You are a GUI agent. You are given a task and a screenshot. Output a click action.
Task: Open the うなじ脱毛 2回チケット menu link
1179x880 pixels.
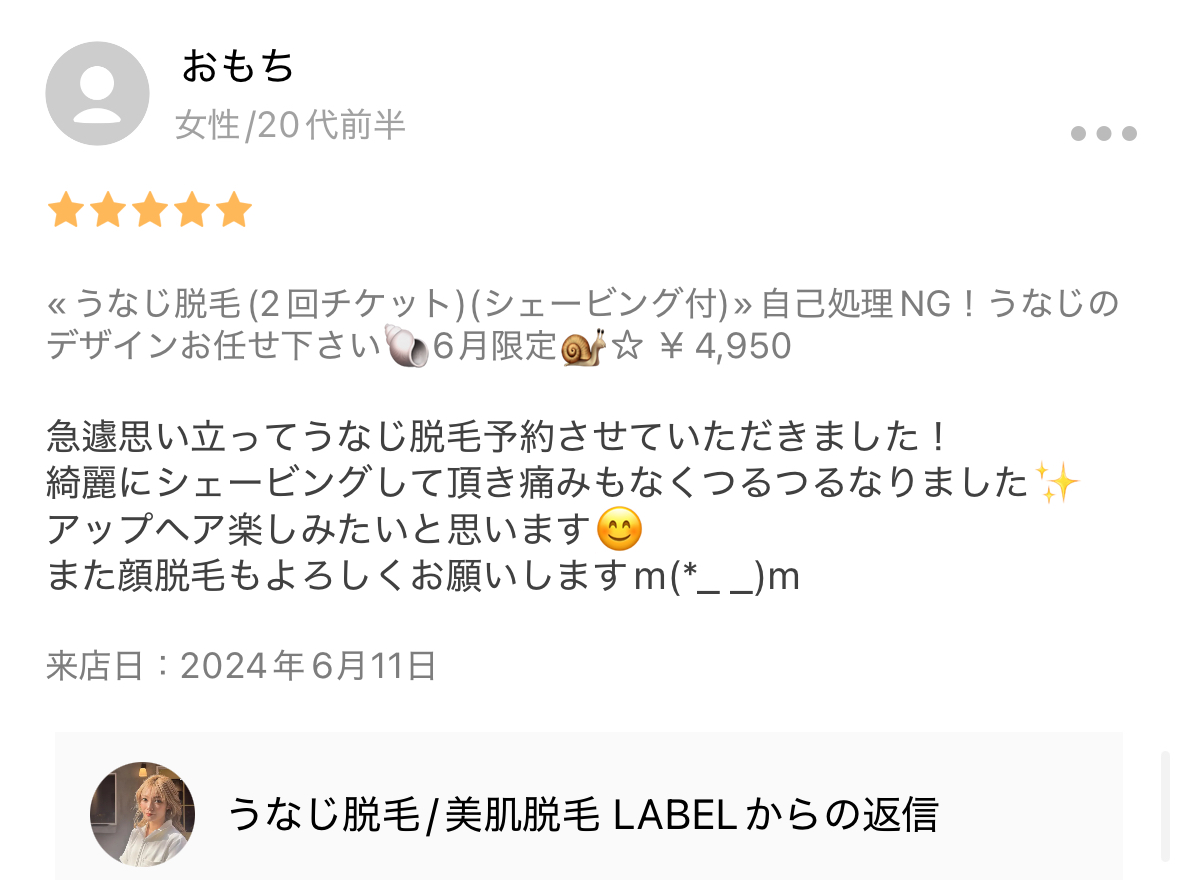pos(583,324)
